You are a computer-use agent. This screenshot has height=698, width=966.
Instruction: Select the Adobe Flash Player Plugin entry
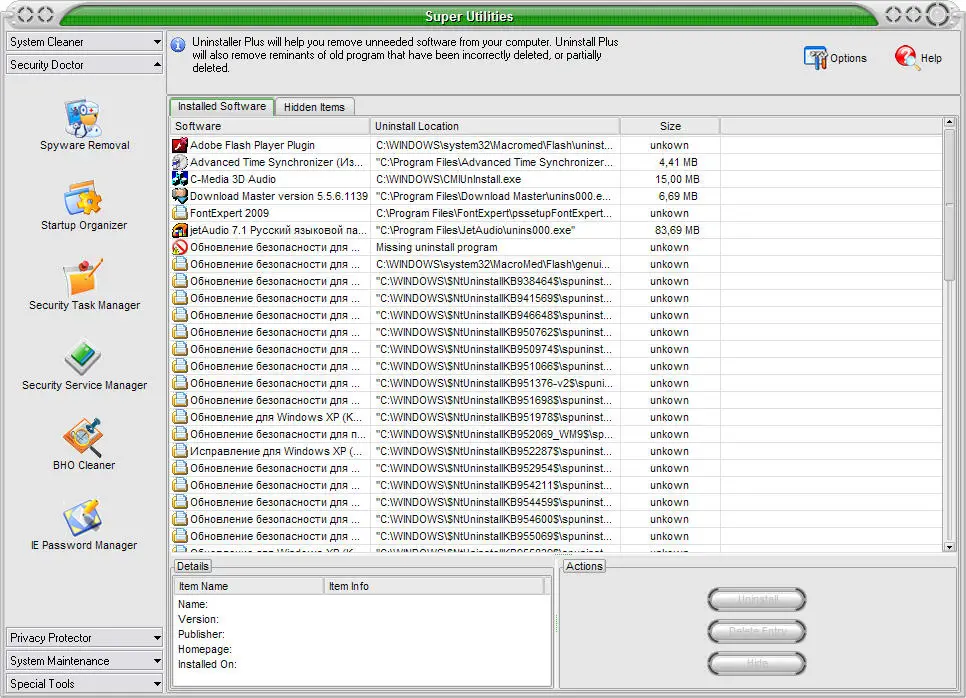click(252, 145)
